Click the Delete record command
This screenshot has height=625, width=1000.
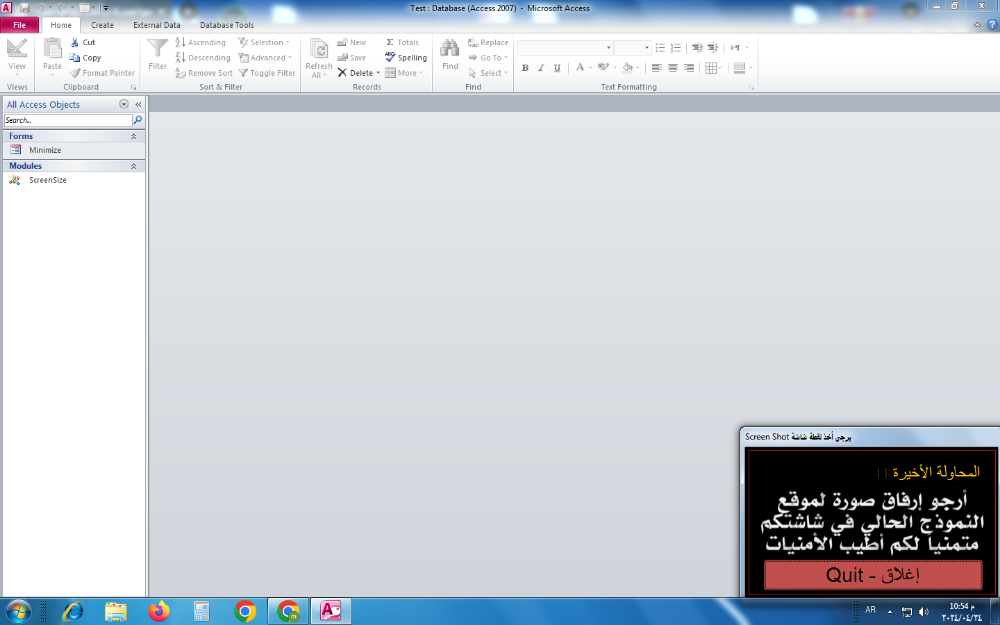[x=355, y=73]
